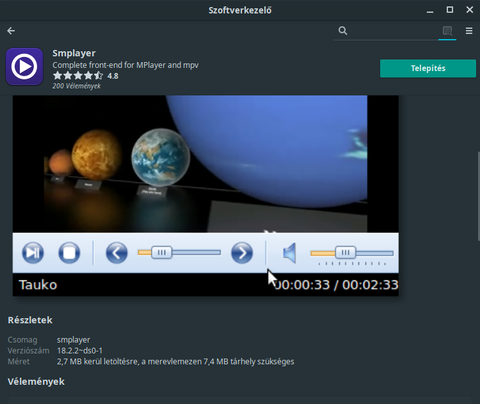Viewport: 480px width, 404px height.
Task: Click the Smplayer screenshot image
Action: [206, 196]
